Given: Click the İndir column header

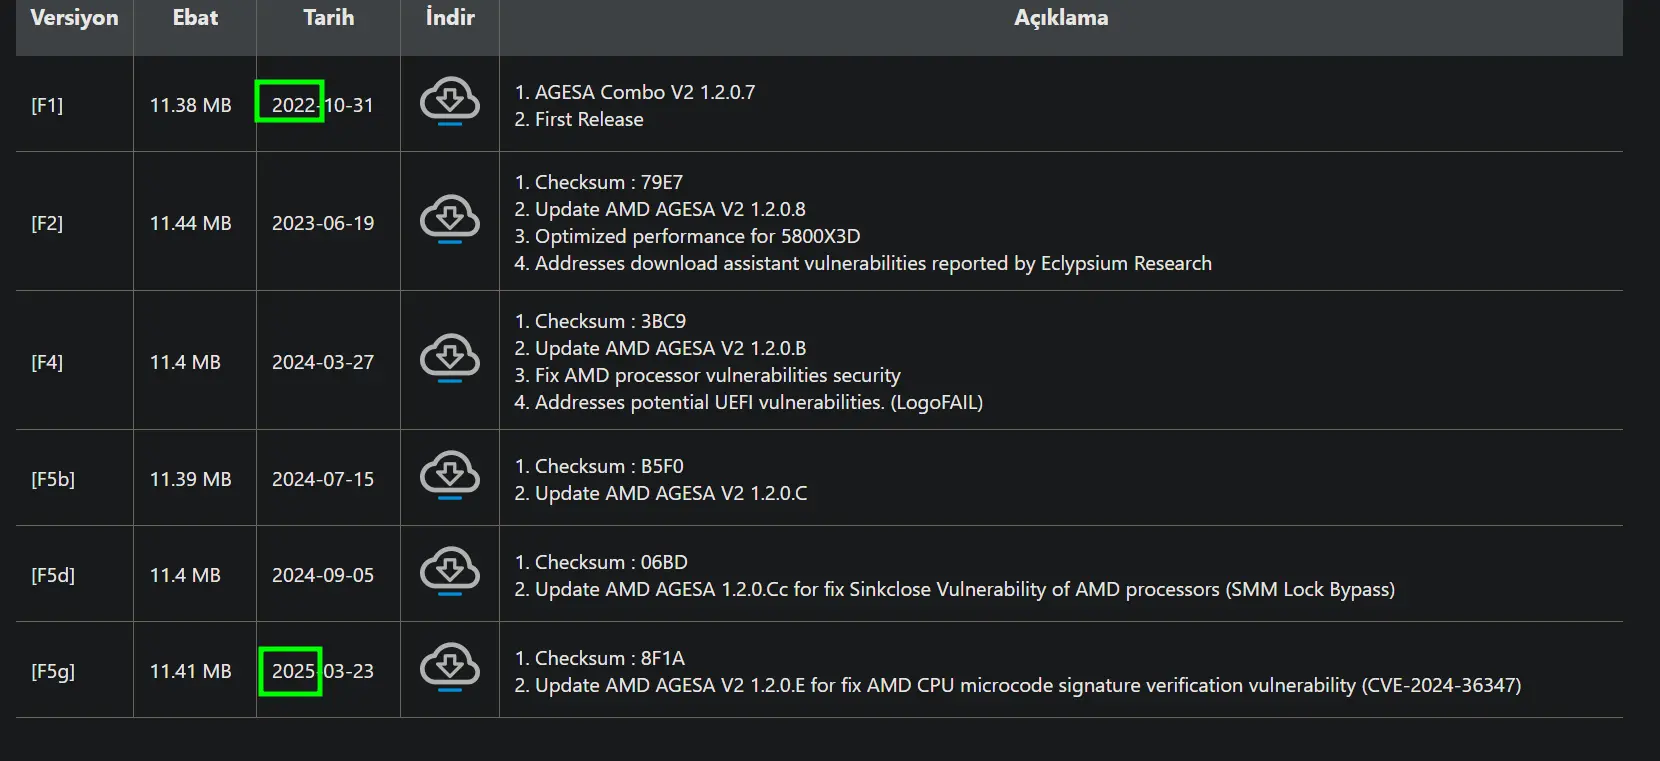Looking at the screenshot, I should [x=450, y=18].
